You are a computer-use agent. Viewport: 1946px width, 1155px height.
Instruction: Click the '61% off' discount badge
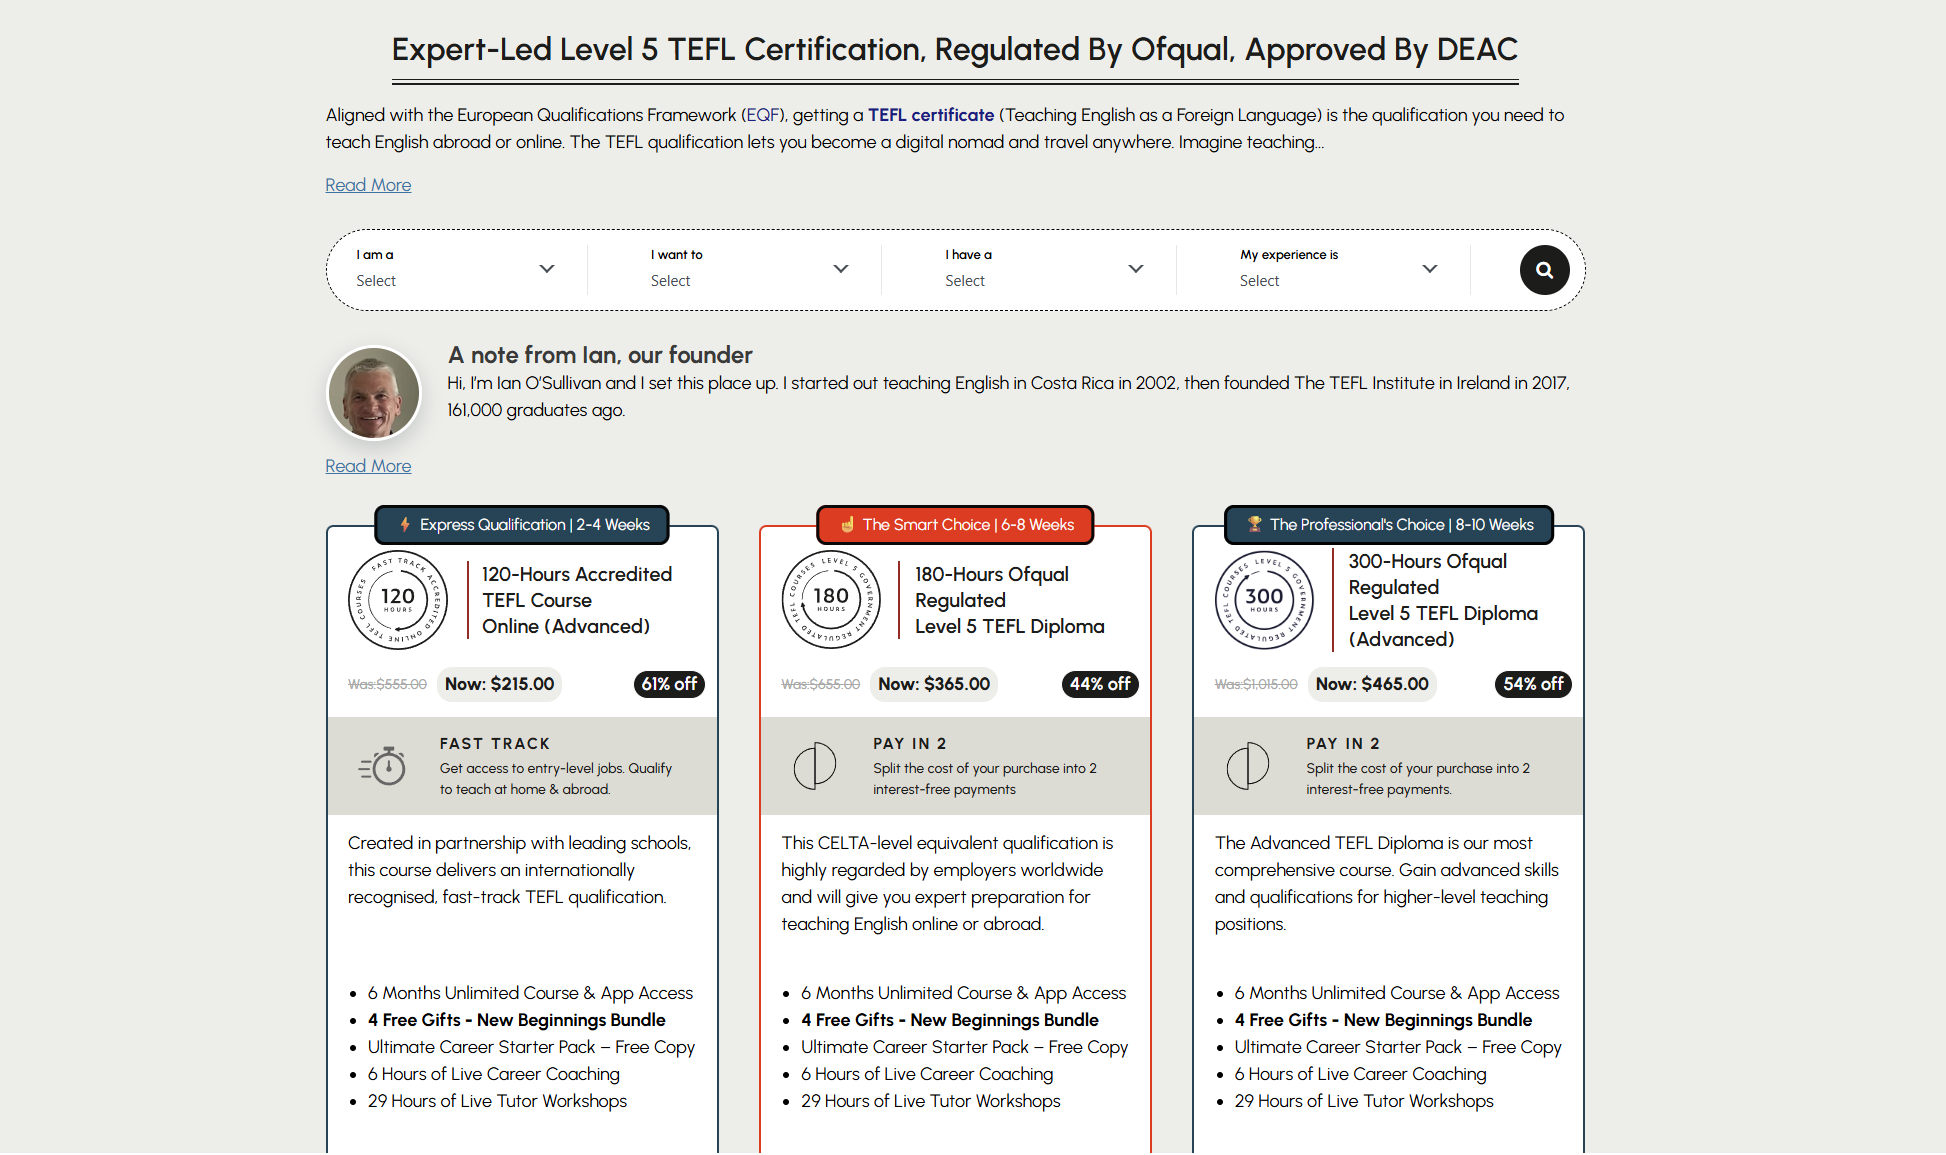click(x=669, y=684)
